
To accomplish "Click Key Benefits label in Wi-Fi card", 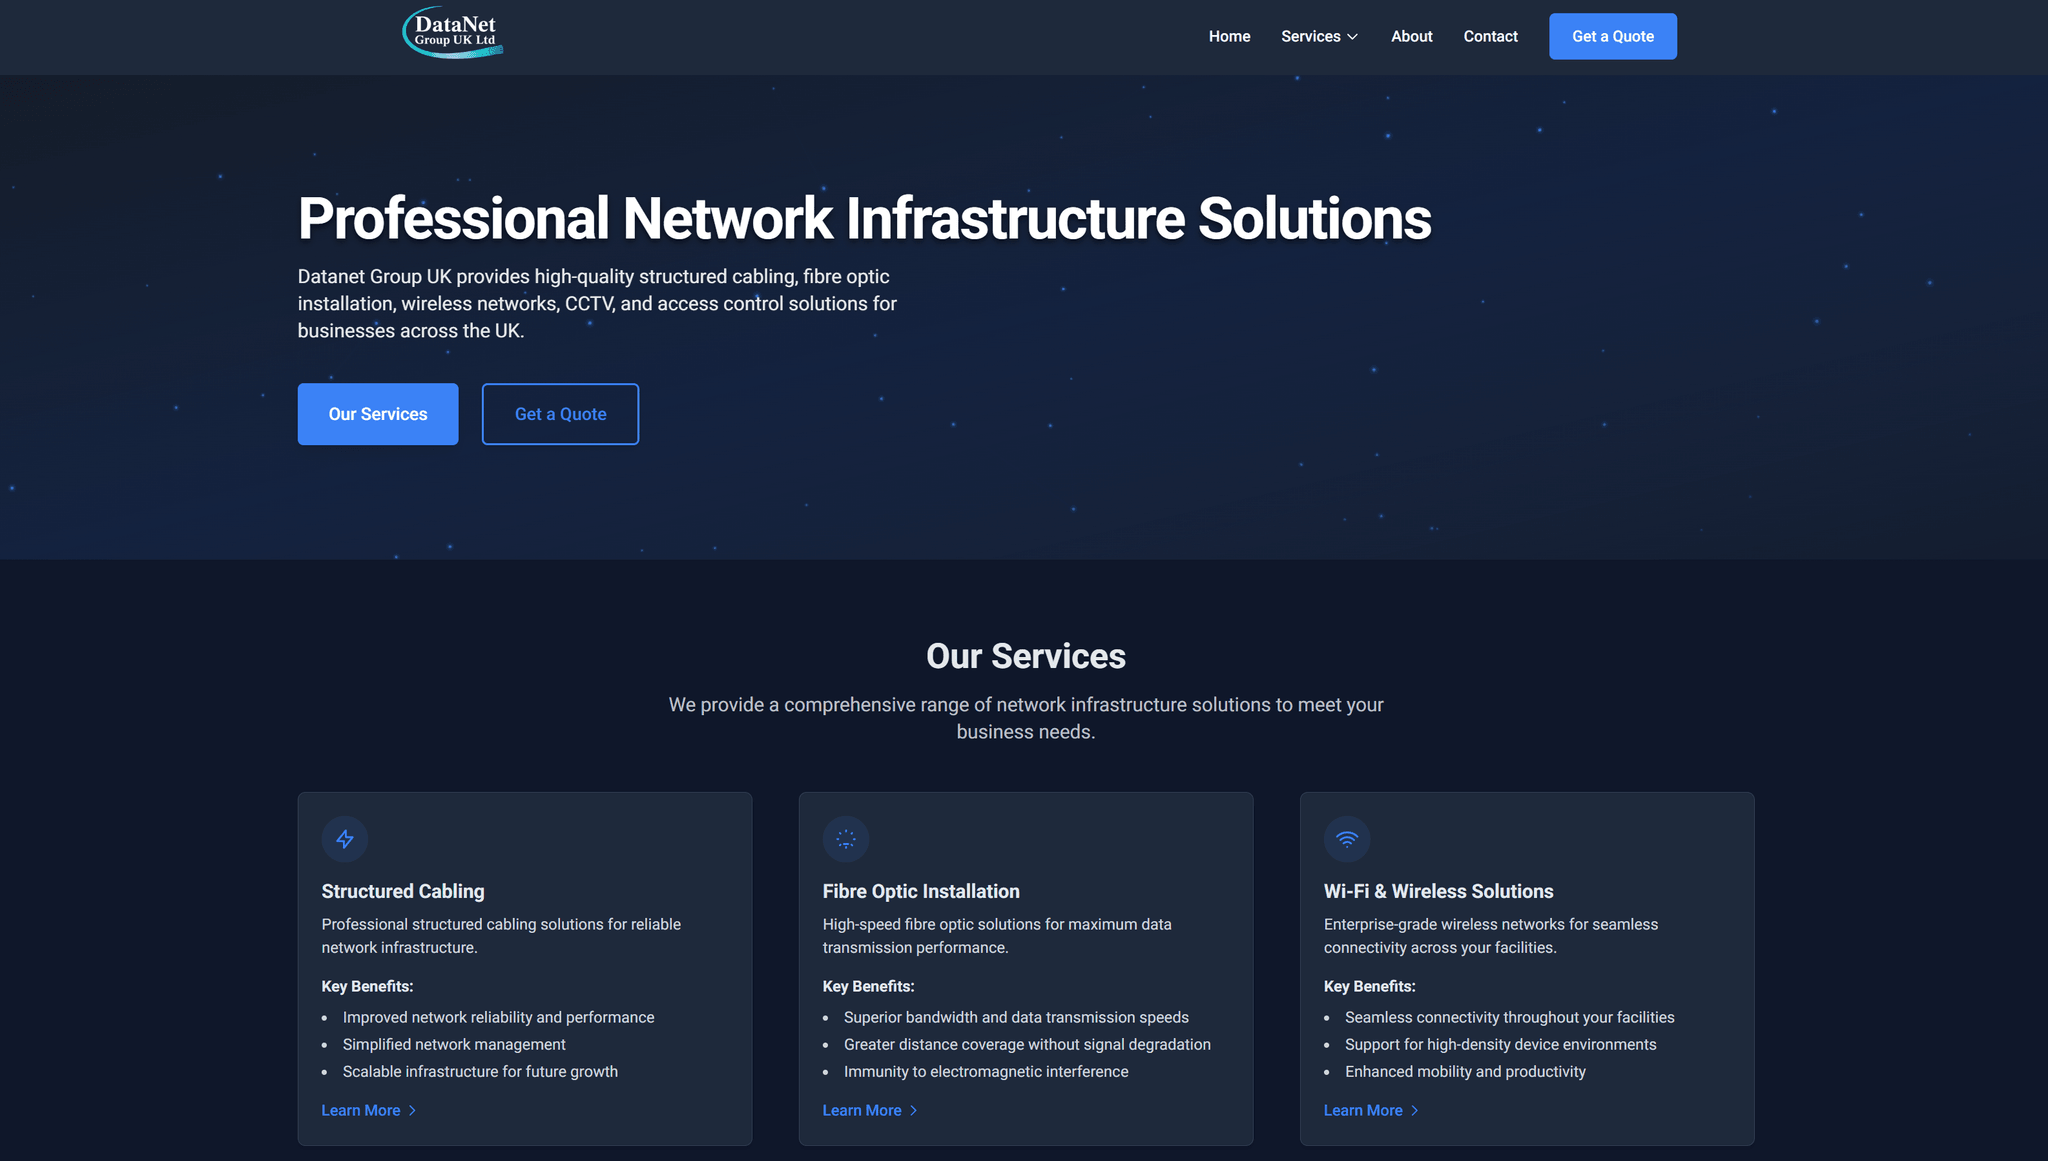I will coord(1369,986).
